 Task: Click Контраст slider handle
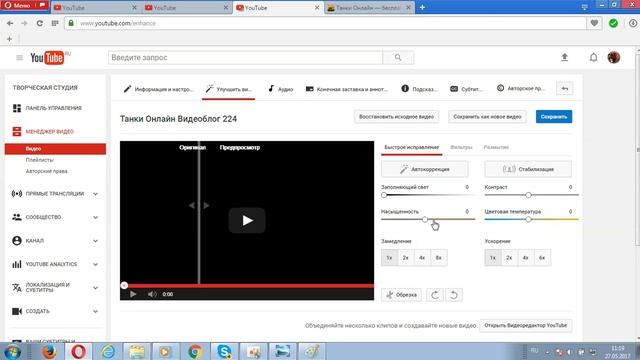point(528,195)
